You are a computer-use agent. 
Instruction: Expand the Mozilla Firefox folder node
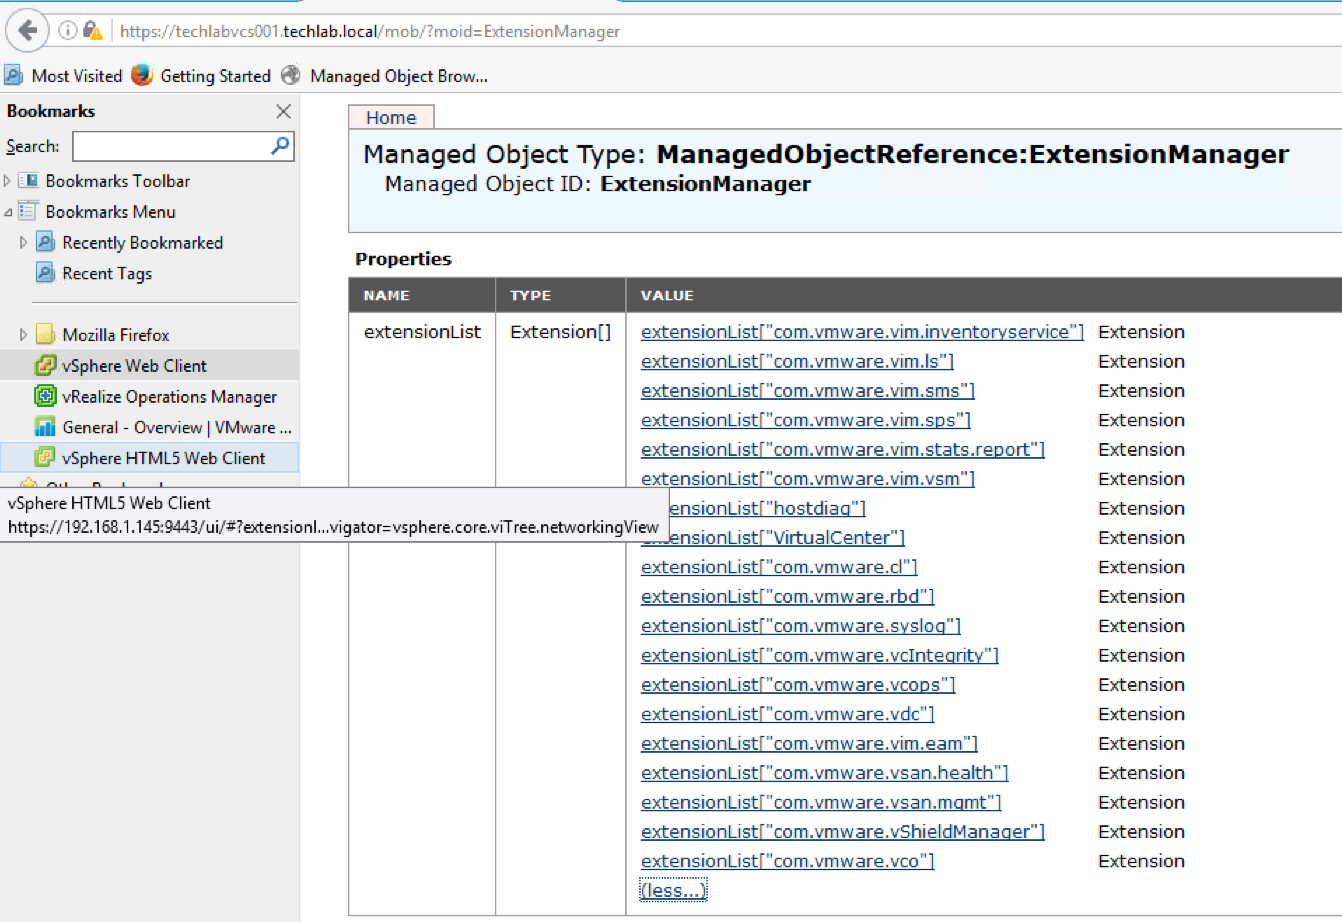(x=24, y=335)
